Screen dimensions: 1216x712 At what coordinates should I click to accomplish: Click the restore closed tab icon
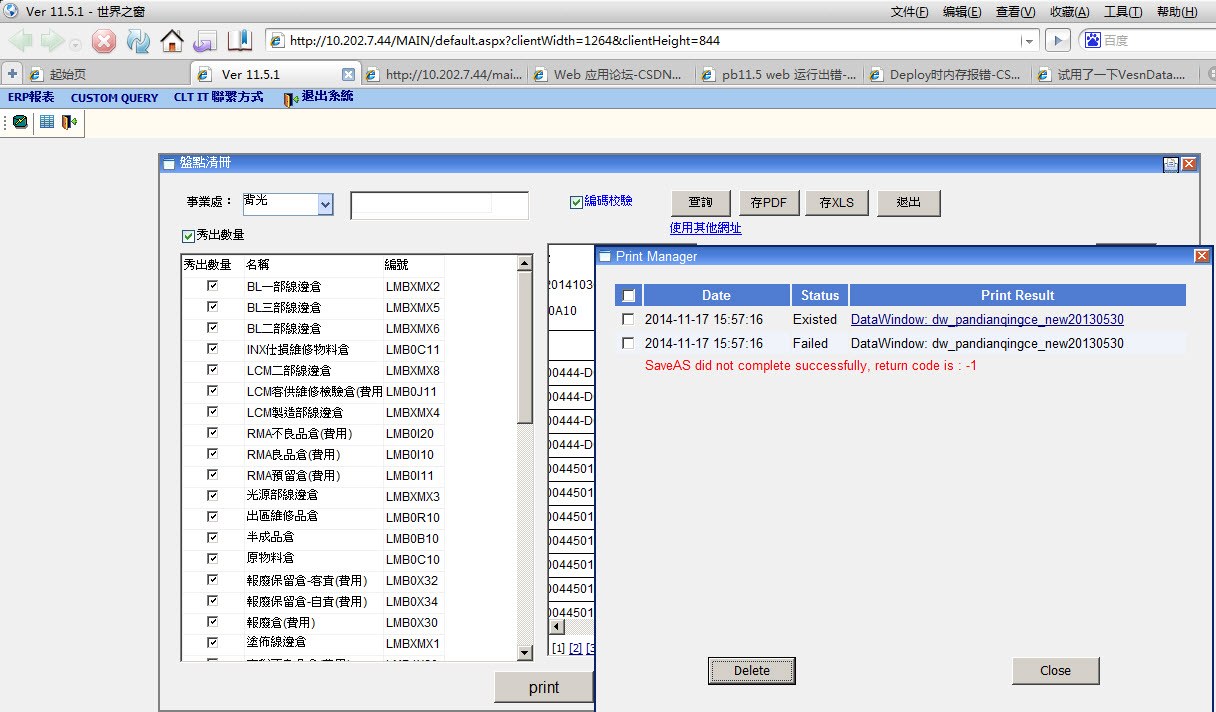[x=205, y=41]
